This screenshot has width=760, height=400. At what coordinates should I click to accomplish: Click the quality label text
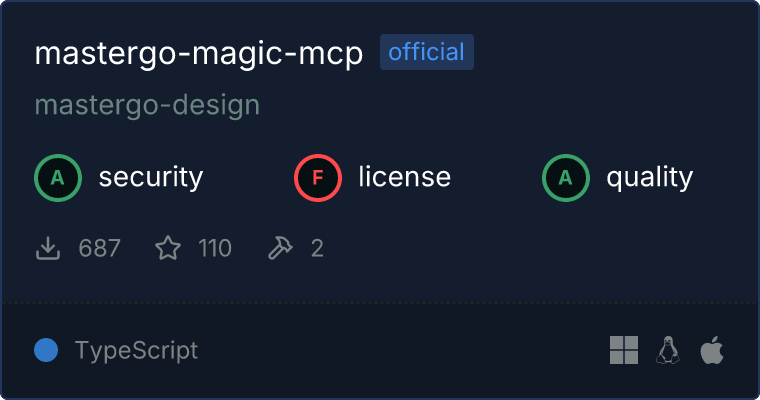point(649,178)
